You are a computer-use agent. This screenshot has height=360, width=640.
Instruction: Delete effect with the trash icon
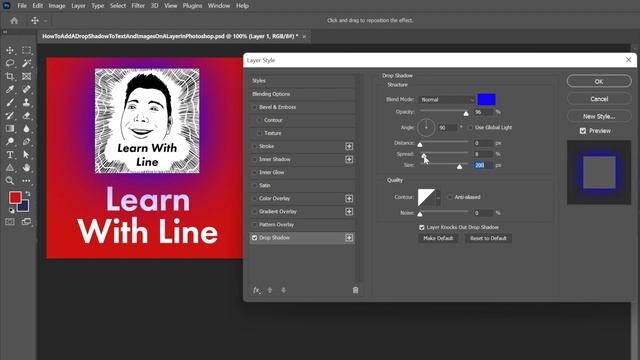(x=356, y=290)
